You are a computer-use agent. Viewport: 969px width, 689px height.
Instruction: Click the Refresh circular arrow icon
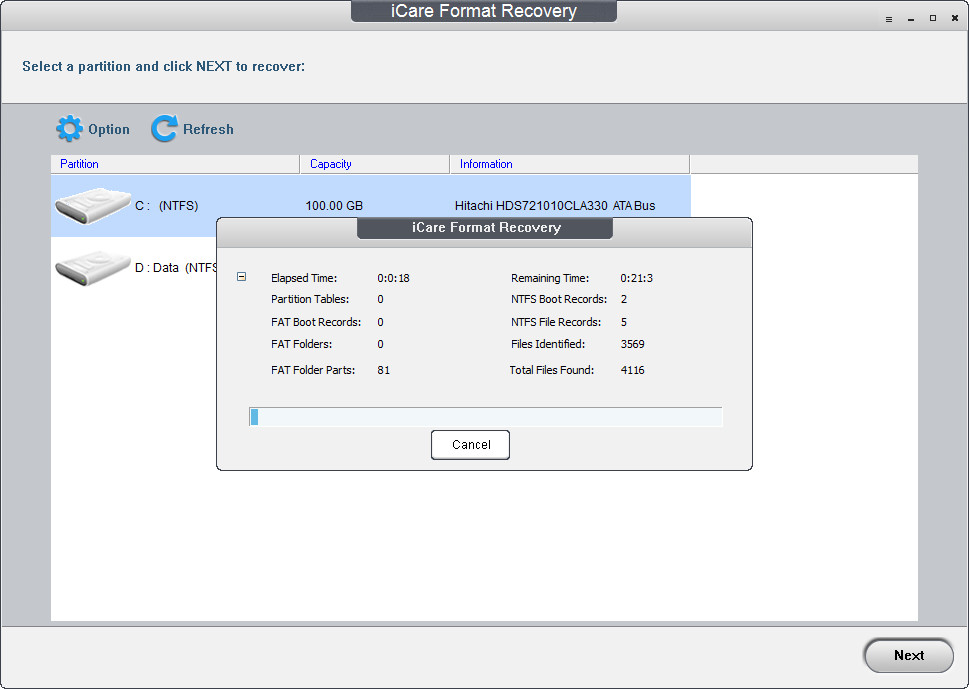point(164,129)
